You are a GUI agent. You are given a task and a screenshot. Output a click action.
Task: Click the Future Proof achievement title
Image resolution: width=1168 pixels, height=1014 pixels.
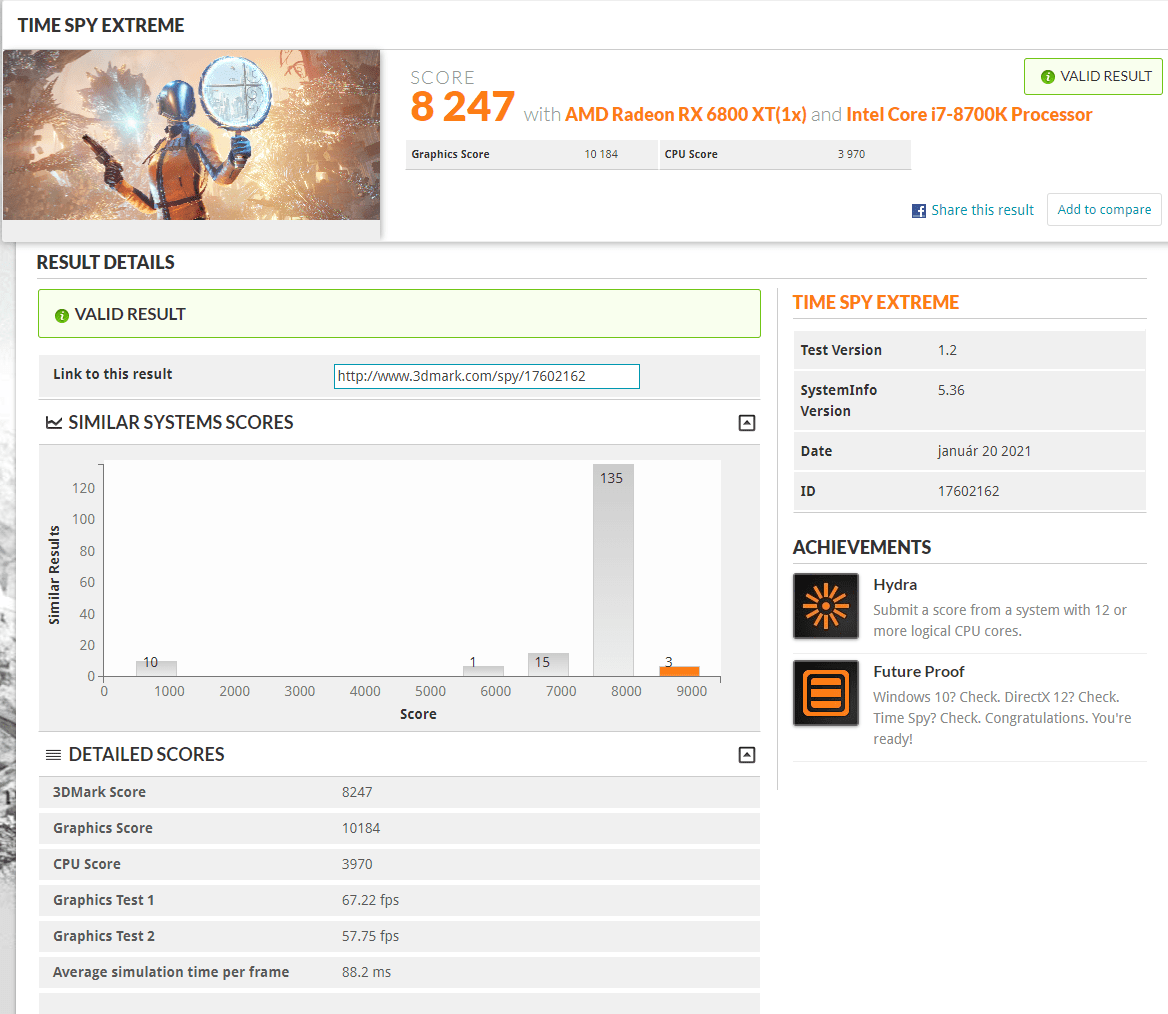coord(918,672)
